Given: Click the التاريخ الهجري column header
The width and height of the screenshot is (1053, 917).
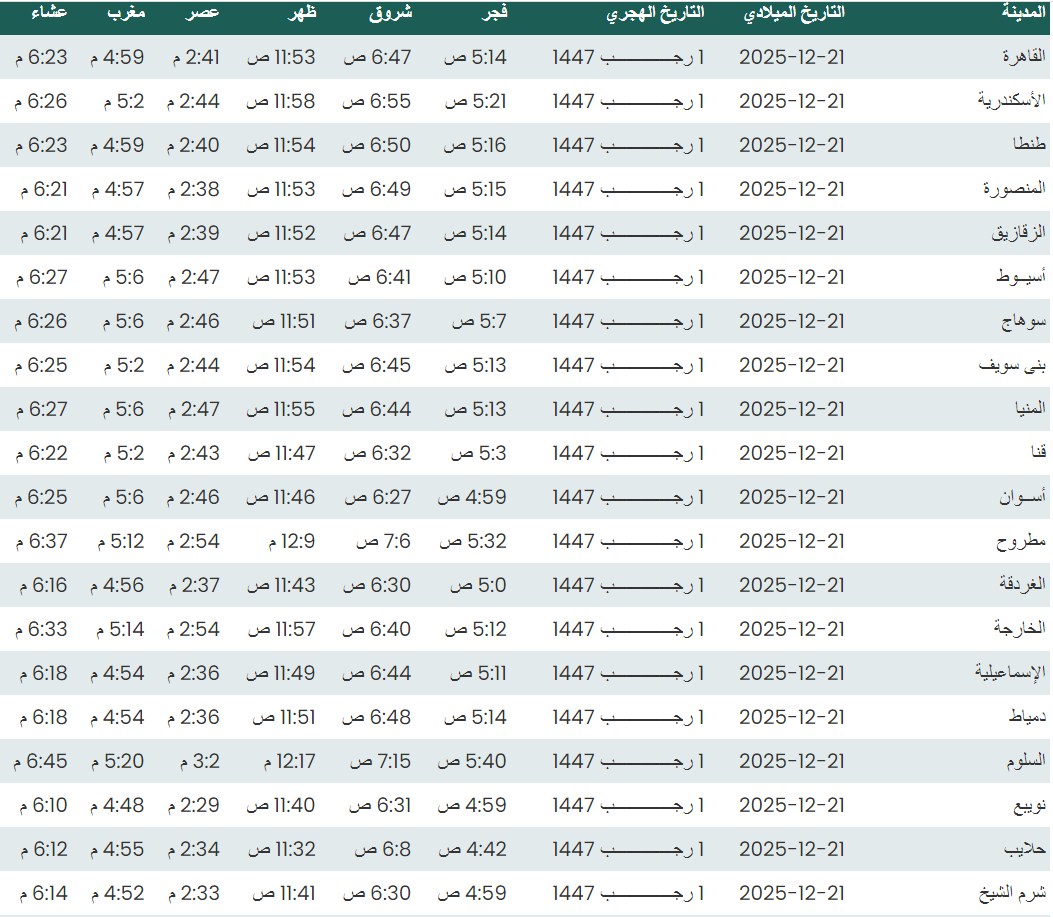Looking at the screenshot, I should 656,13.
